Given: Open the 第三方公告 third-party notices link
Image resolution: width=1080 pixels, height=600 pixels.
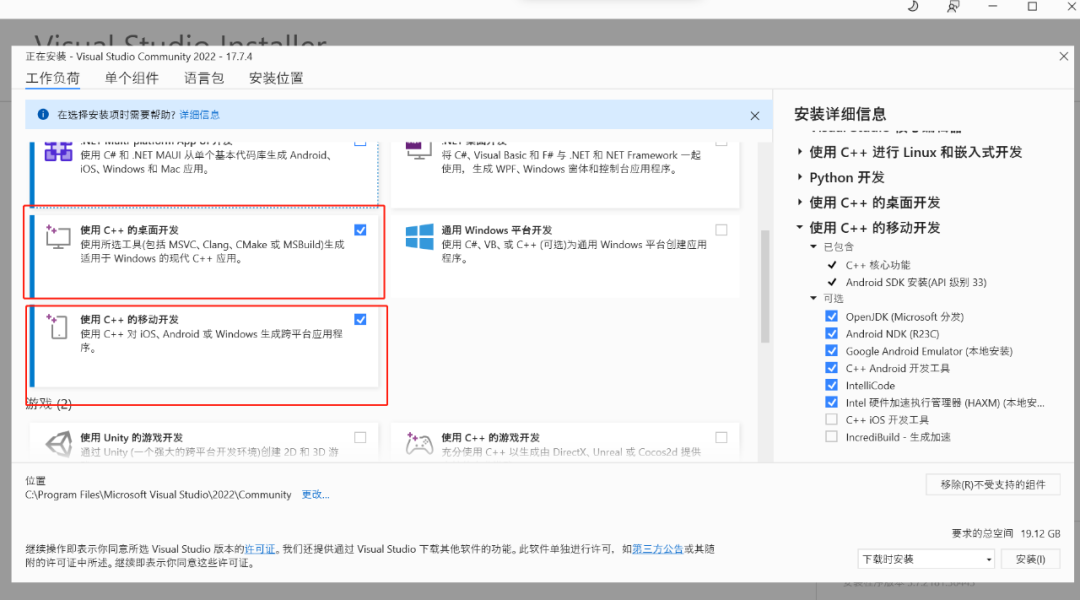Looking at the screenshot, I should tap(658, 549).
